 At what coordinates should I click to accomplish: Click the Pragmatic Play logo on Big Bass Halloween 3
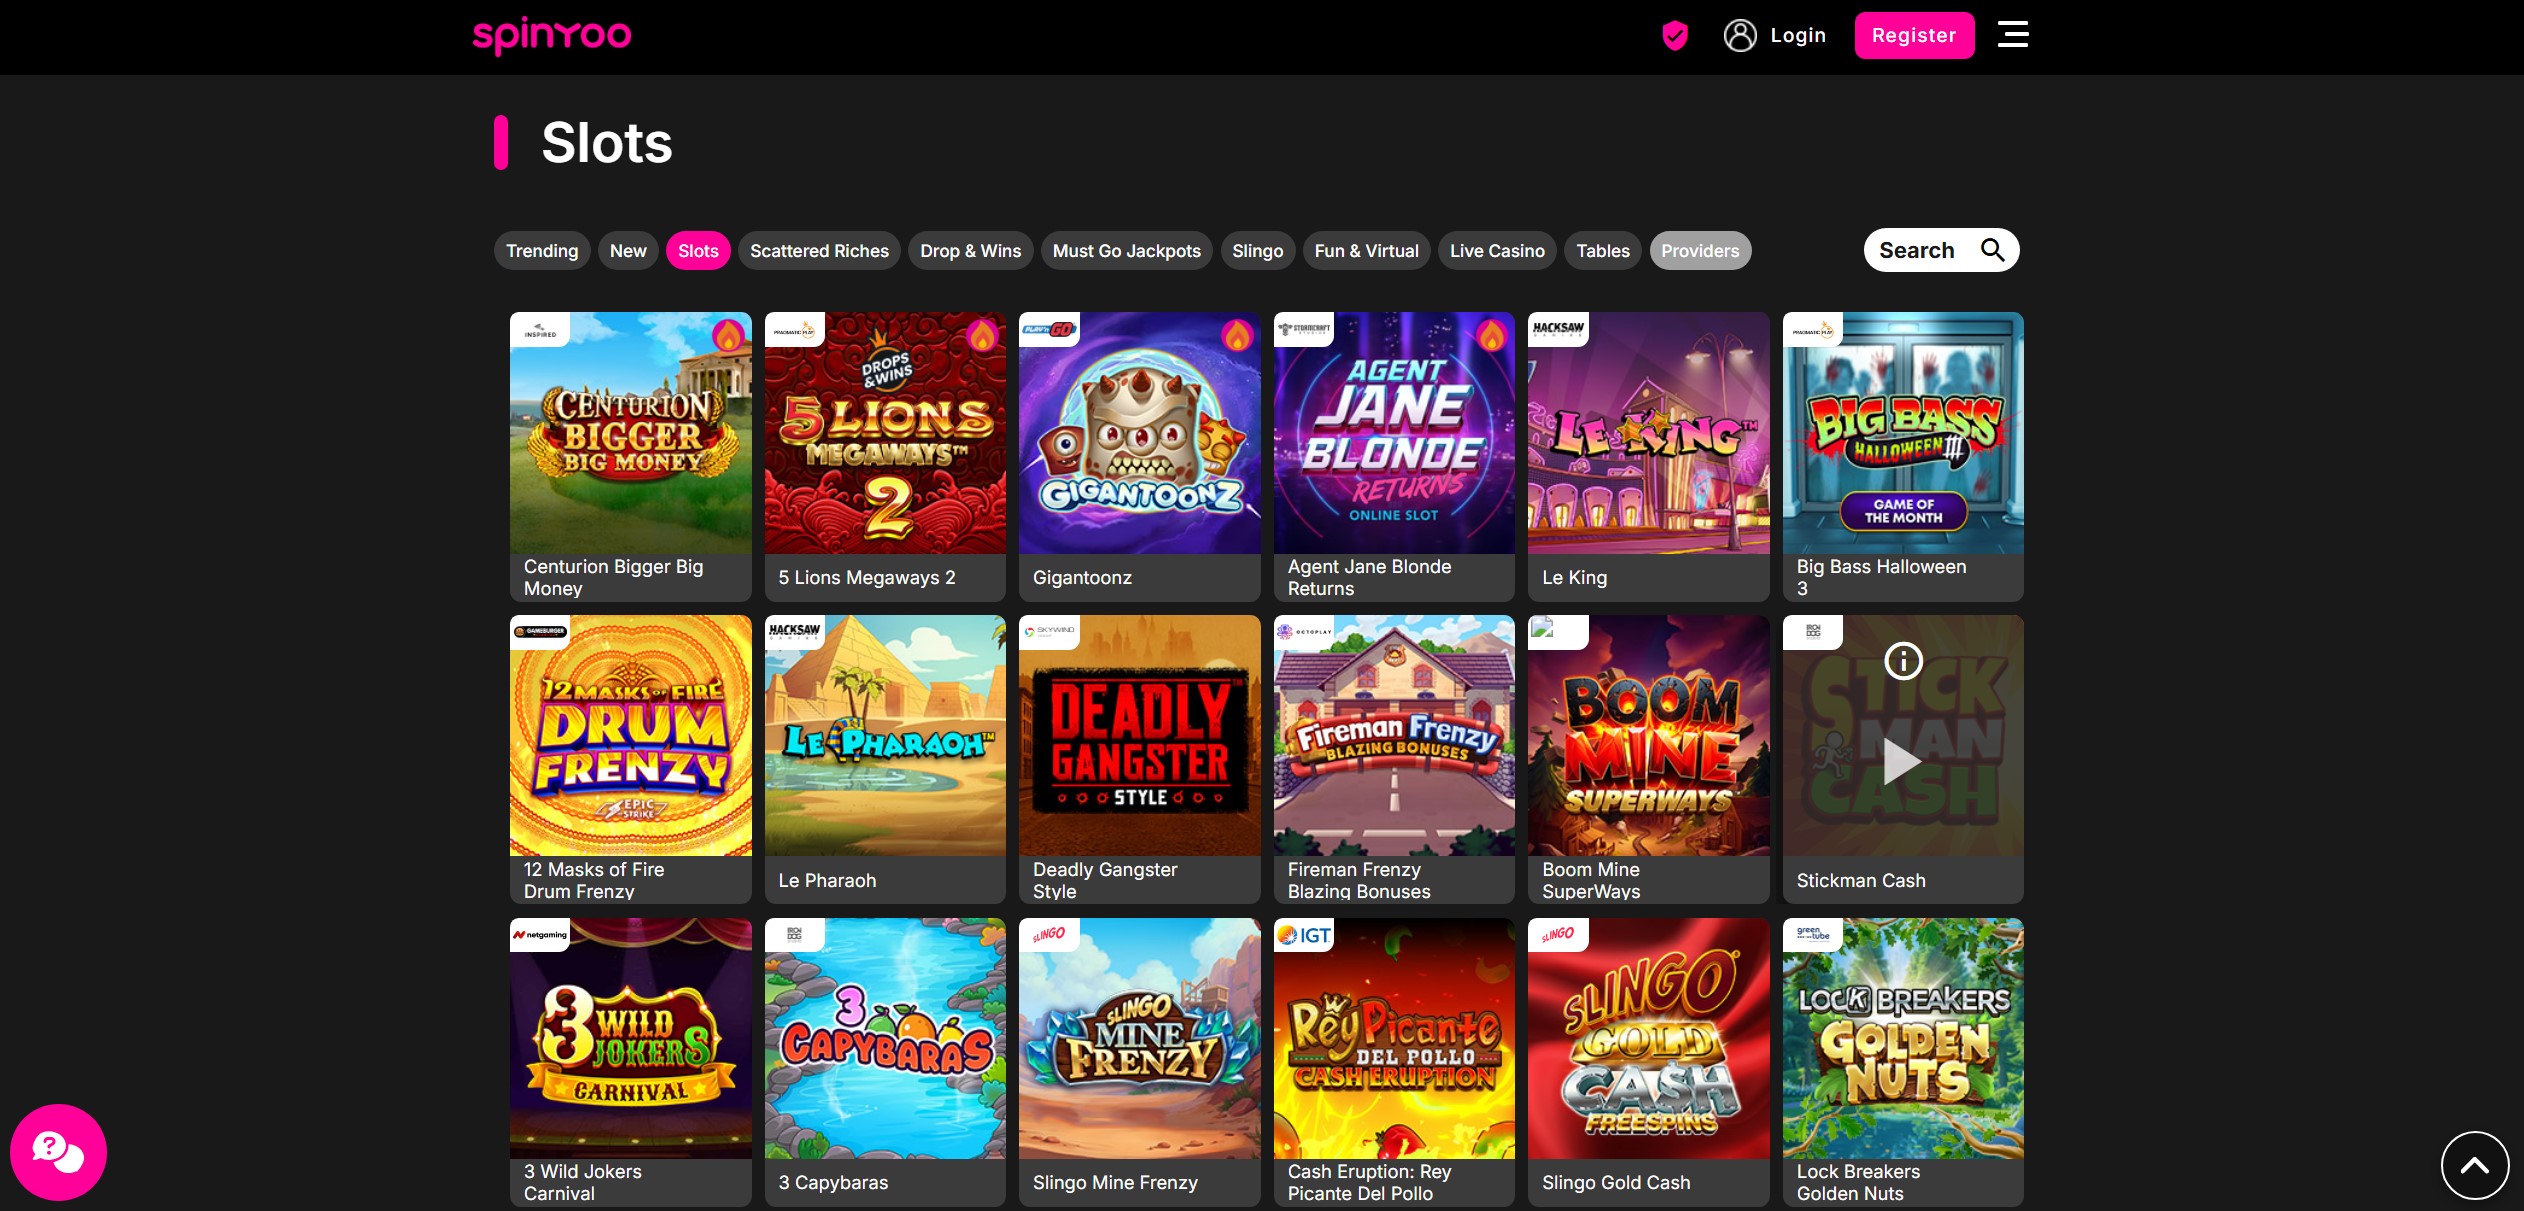point(1814,329)
